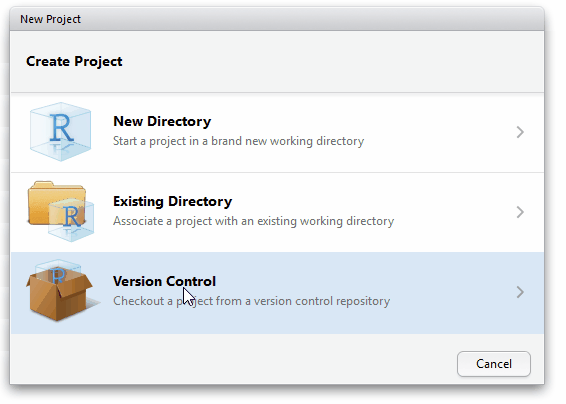This screenshot has width=566, height=404.
Task: Expand the Version Control chevron arrow
Action: coord(520,292)
